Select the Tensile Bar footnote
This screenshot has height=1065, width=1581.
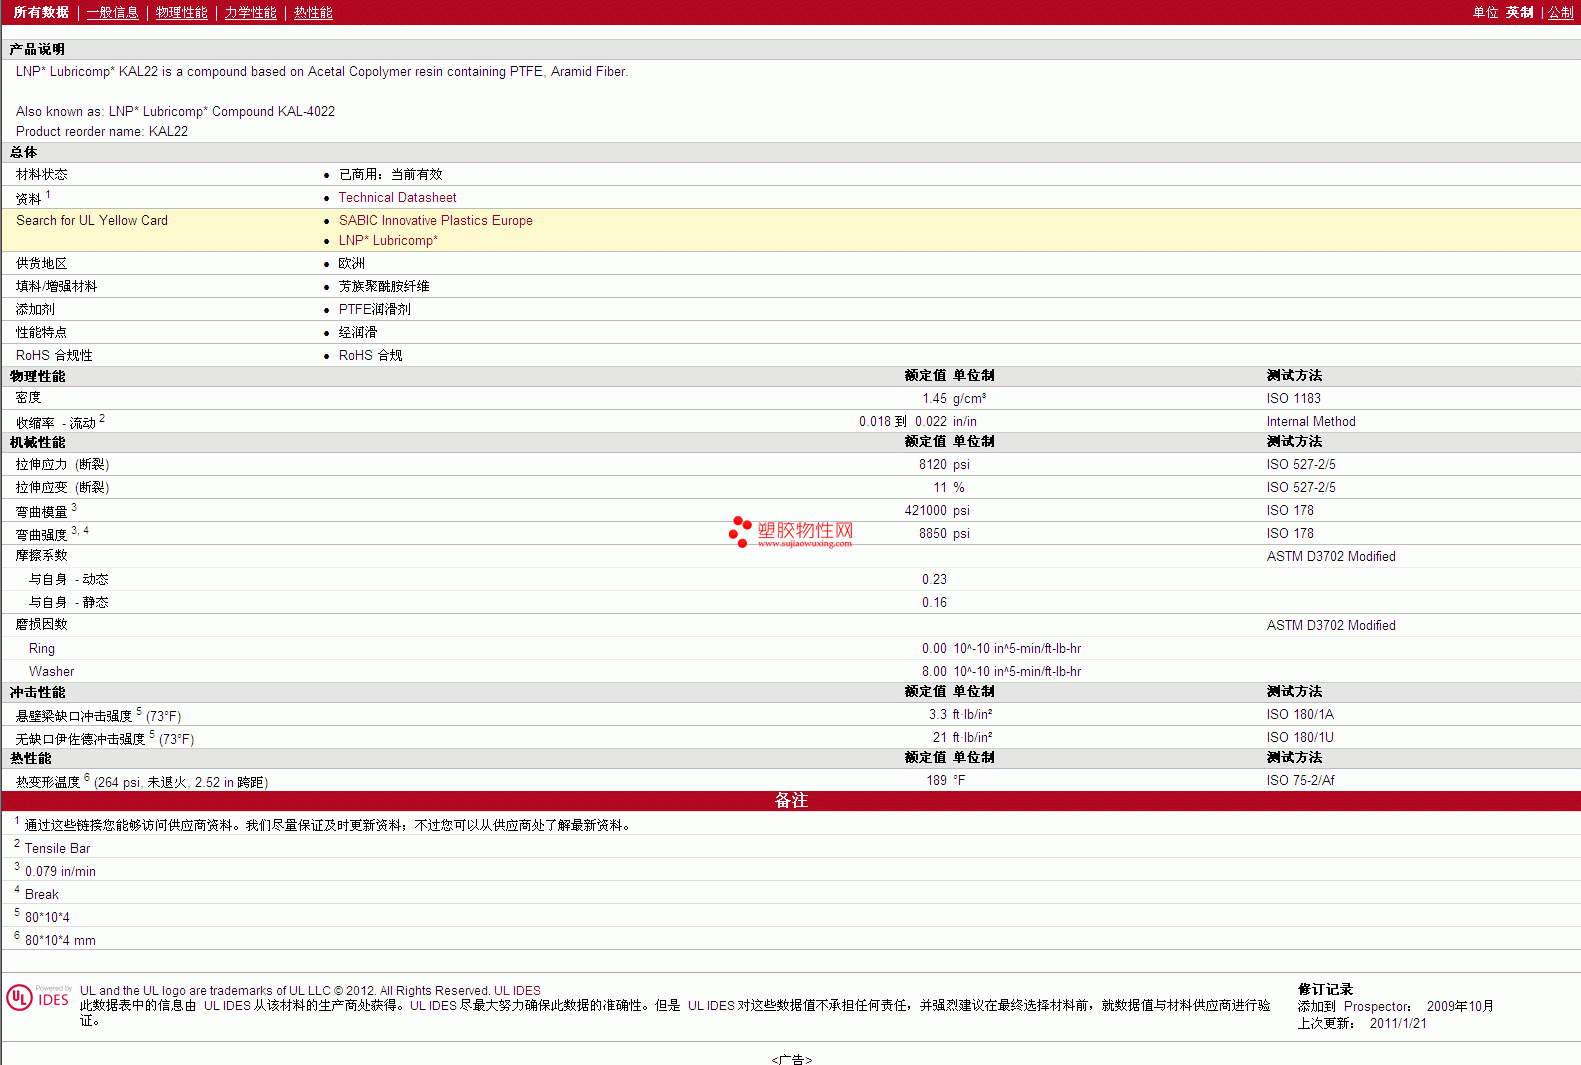point(57,848)
